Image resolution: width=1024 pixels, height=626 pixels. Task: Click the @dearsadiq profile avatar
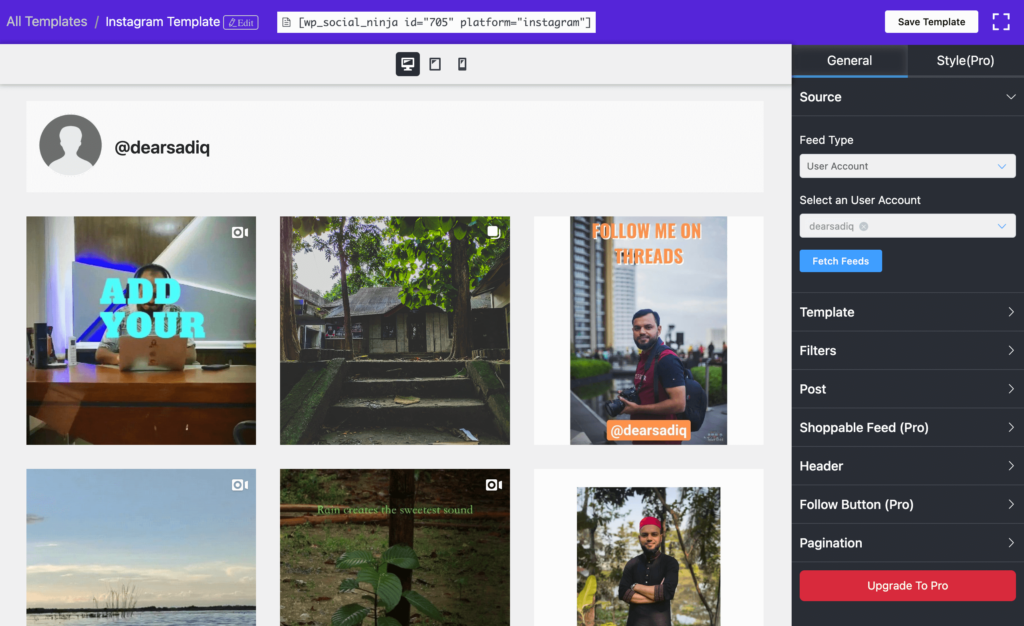70,145
